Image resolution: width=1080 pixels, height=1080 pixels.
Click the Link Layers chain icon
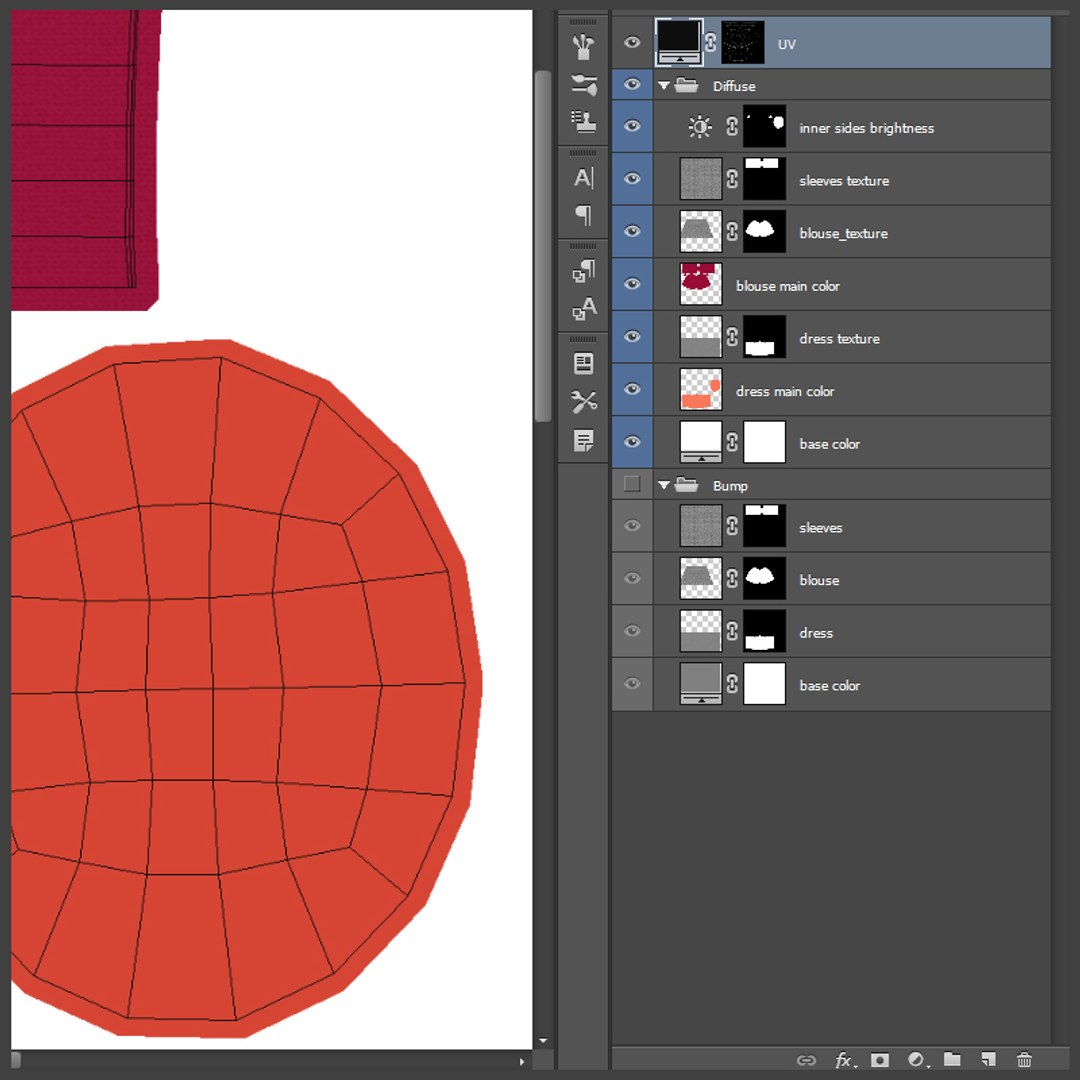pos(806,1060)
